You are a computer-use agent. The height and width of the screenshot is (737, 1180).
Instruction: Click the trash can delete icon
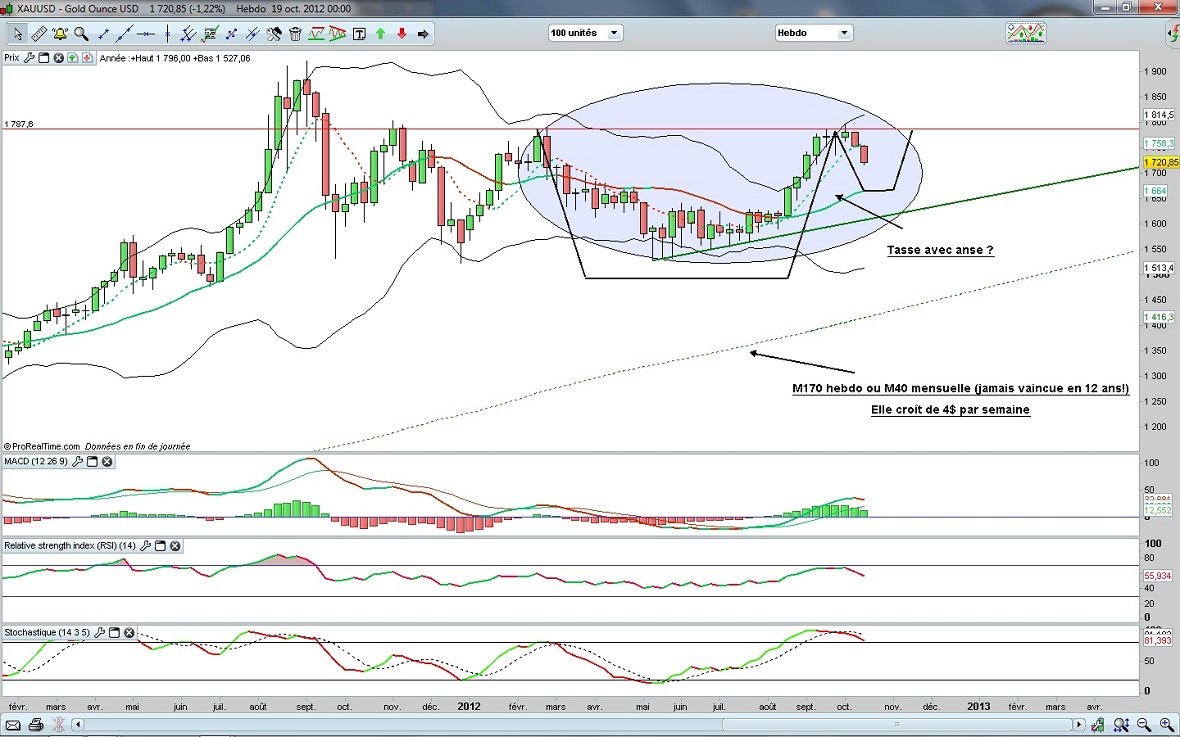[296, 34]
